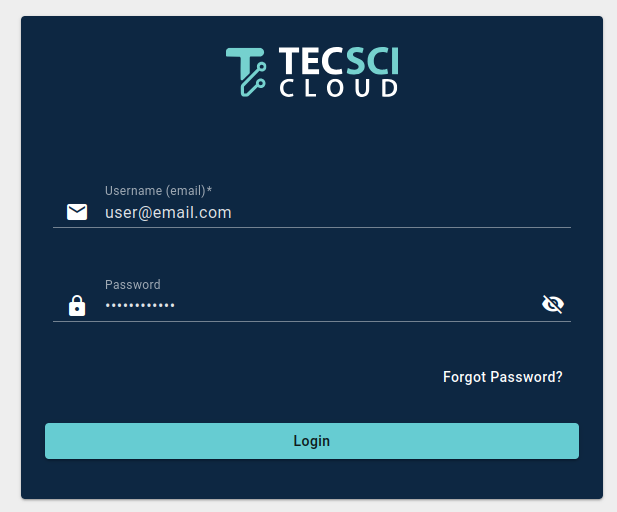Click the Password field label
617x512 pixels.
pos(132,285)
